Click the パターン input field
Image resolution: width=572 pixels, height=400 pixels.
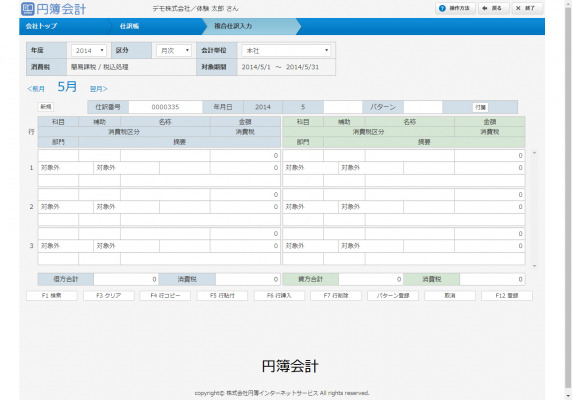coord(423,107)
